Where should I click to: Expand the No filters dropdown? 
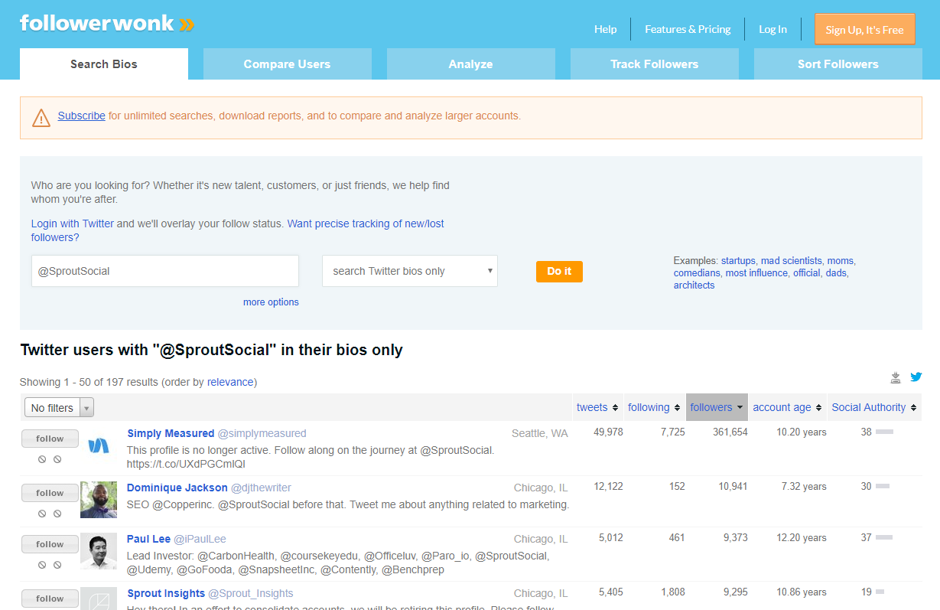(x=59, y=408)
